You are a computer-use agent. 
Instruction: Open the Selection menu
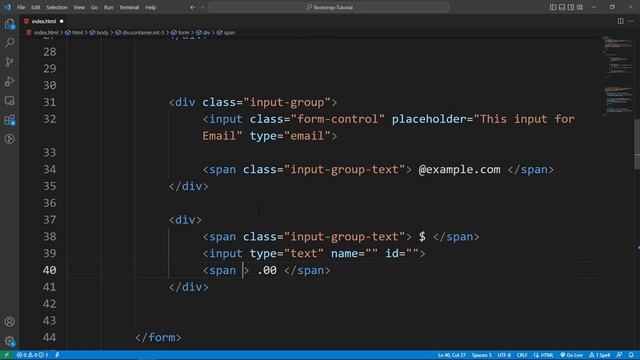[57, 7]
